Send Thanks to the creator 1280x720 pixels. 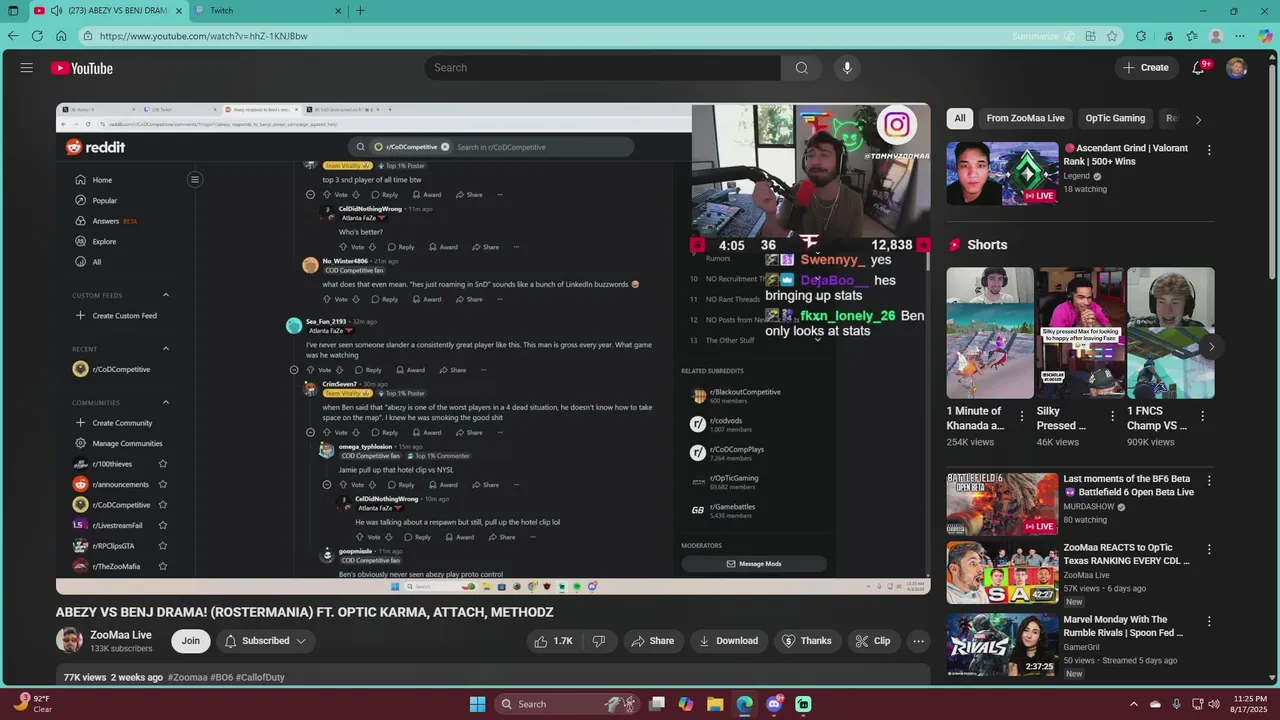point(806,641)
